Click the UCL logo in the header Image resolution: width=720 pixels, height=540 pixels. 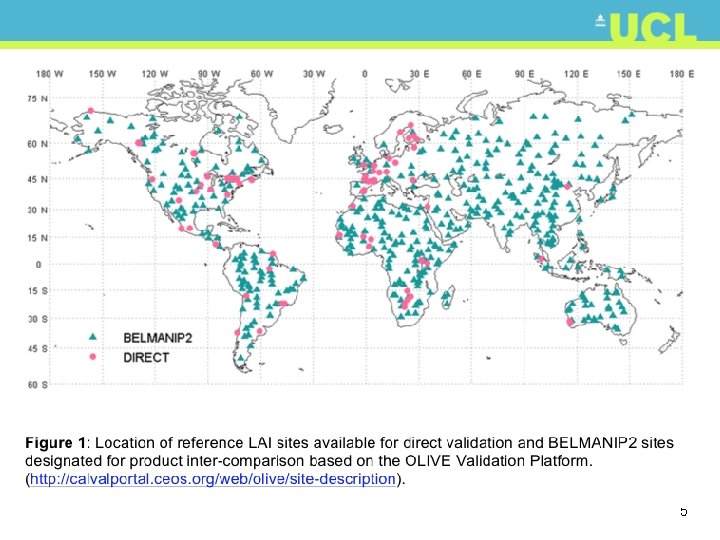coord(647,27)
